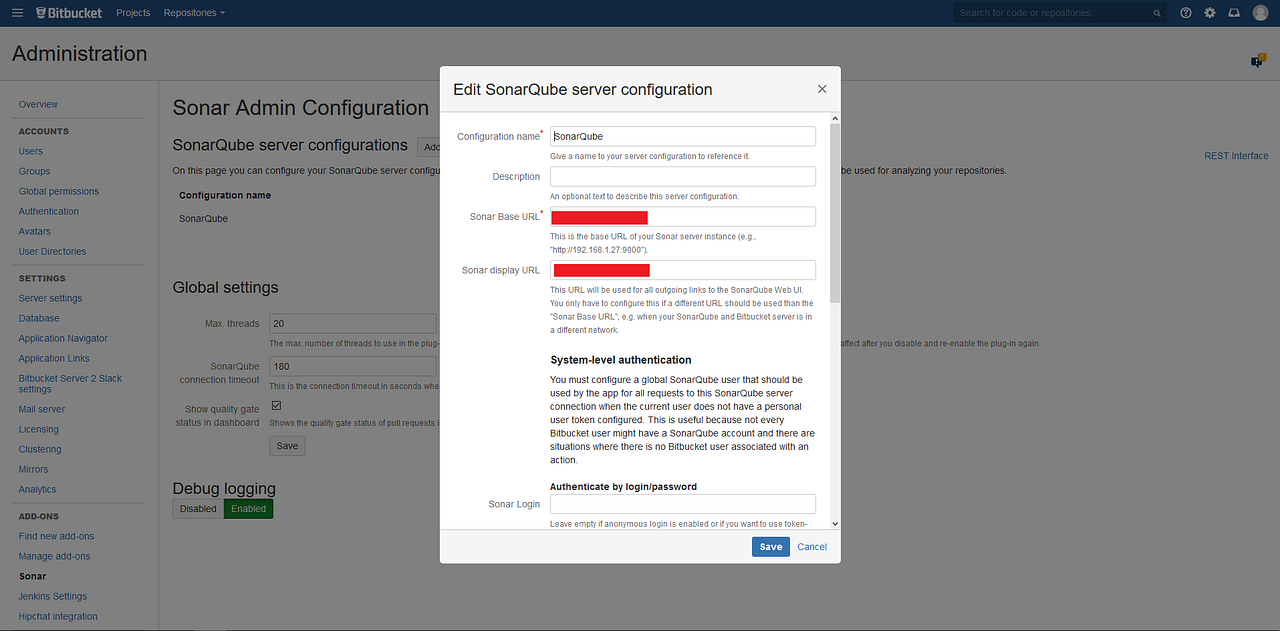The width and height of the screenshot is (1280, 631).
Task: Open Users in the sidebar
Action: tap(31, 151)
